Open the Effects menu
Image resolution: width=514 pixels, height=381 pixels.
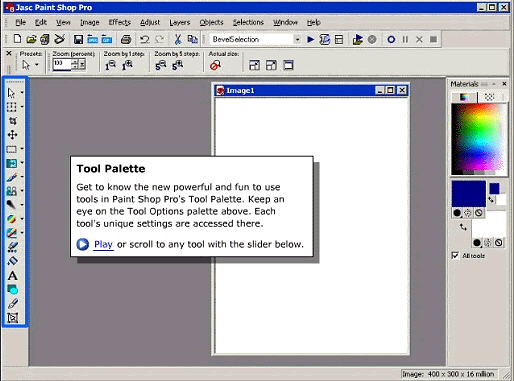click(119, 22)
